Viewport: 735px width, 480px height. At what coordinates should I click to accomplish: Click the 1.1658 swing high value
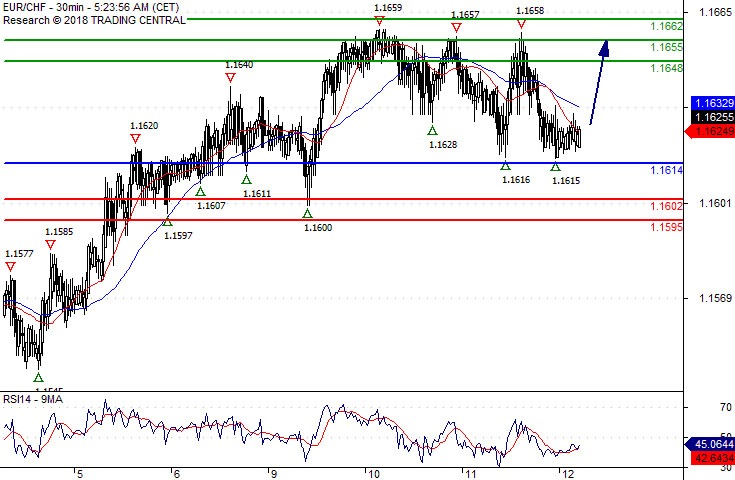click(x=530, y=11)
